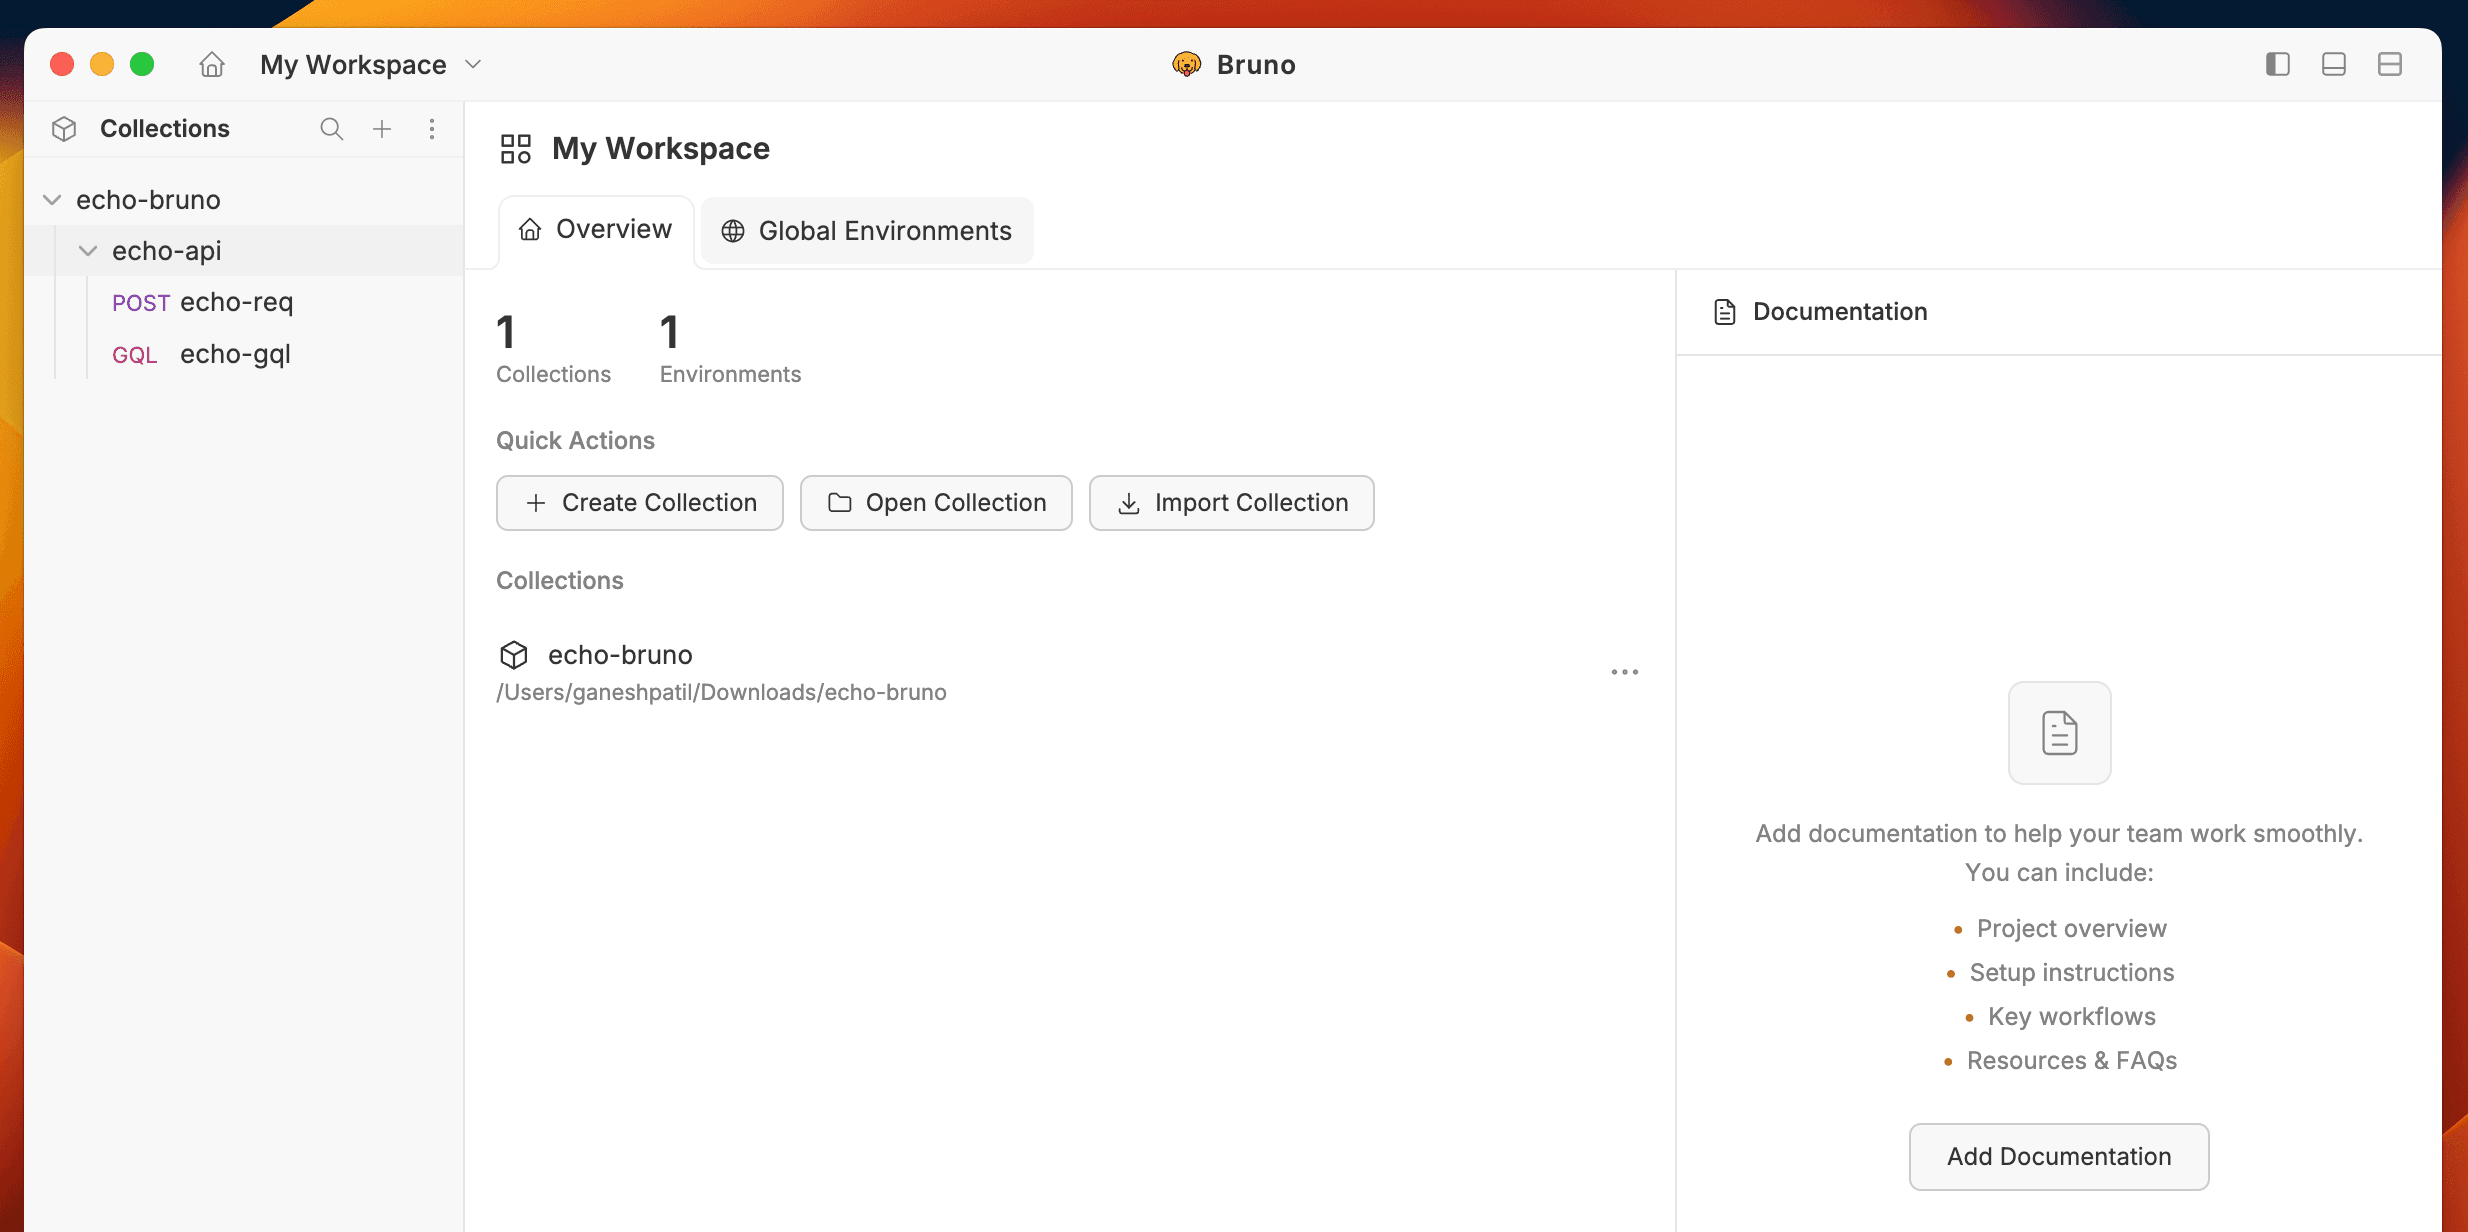Click the Import Collection button
2468x1232 pixels.
coord(1230,503)
